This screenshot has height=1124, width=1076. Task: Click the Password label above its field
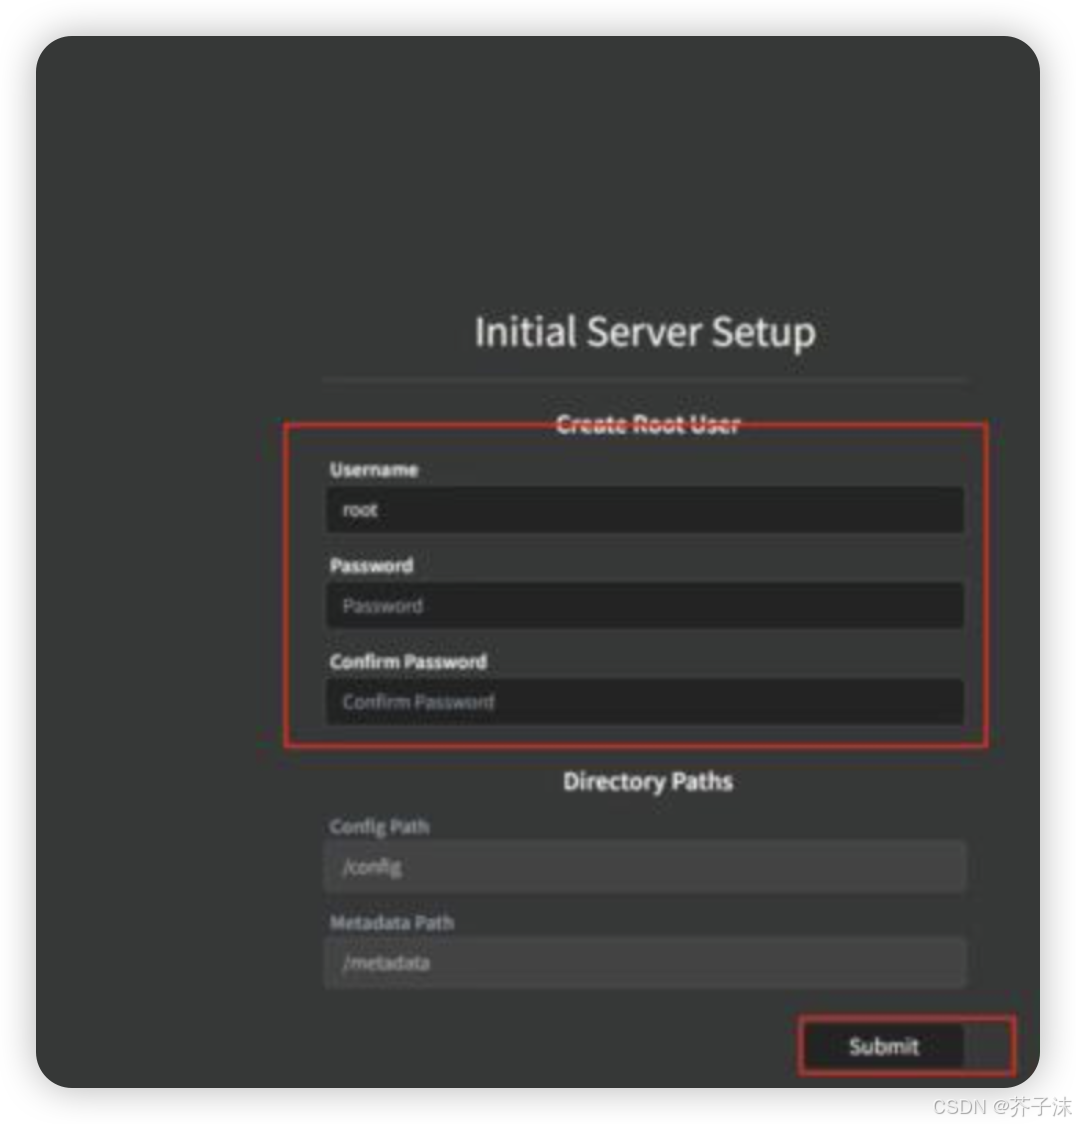tap(371, 566)
